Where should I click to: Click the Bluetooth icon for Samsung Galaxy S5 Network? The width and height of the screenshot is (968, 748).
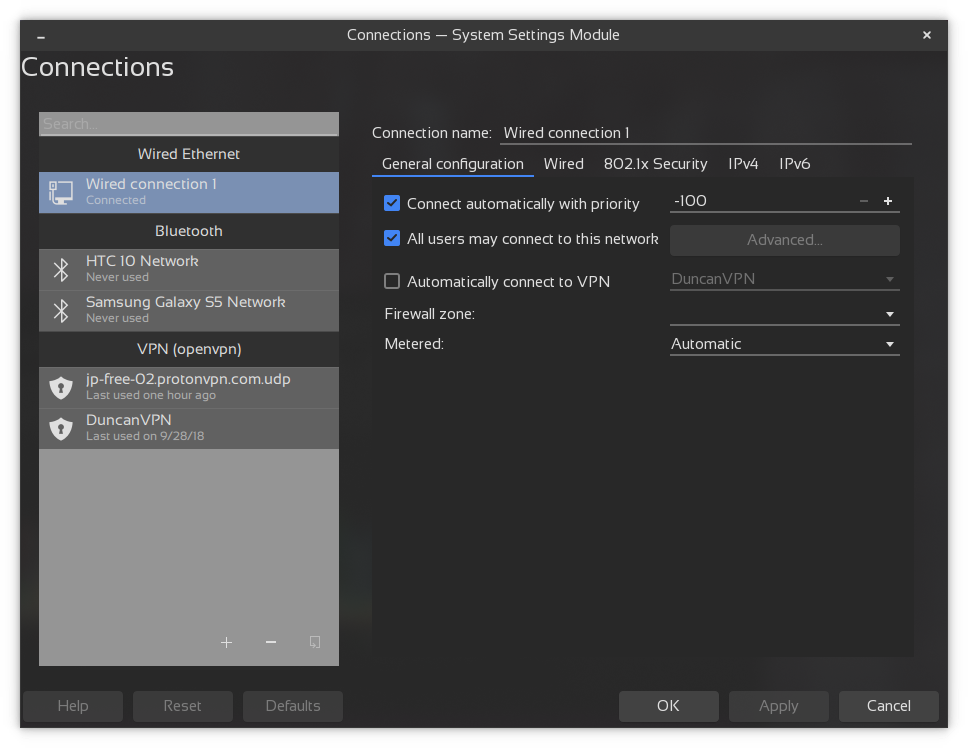pyautogui.click(x=61, y=310)
